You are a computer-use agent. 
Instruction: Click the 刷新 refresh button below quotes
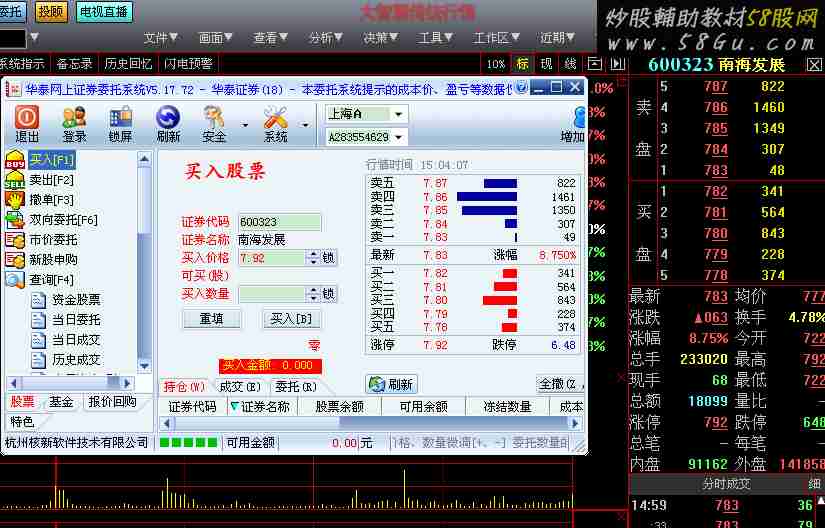coord(391,384)
